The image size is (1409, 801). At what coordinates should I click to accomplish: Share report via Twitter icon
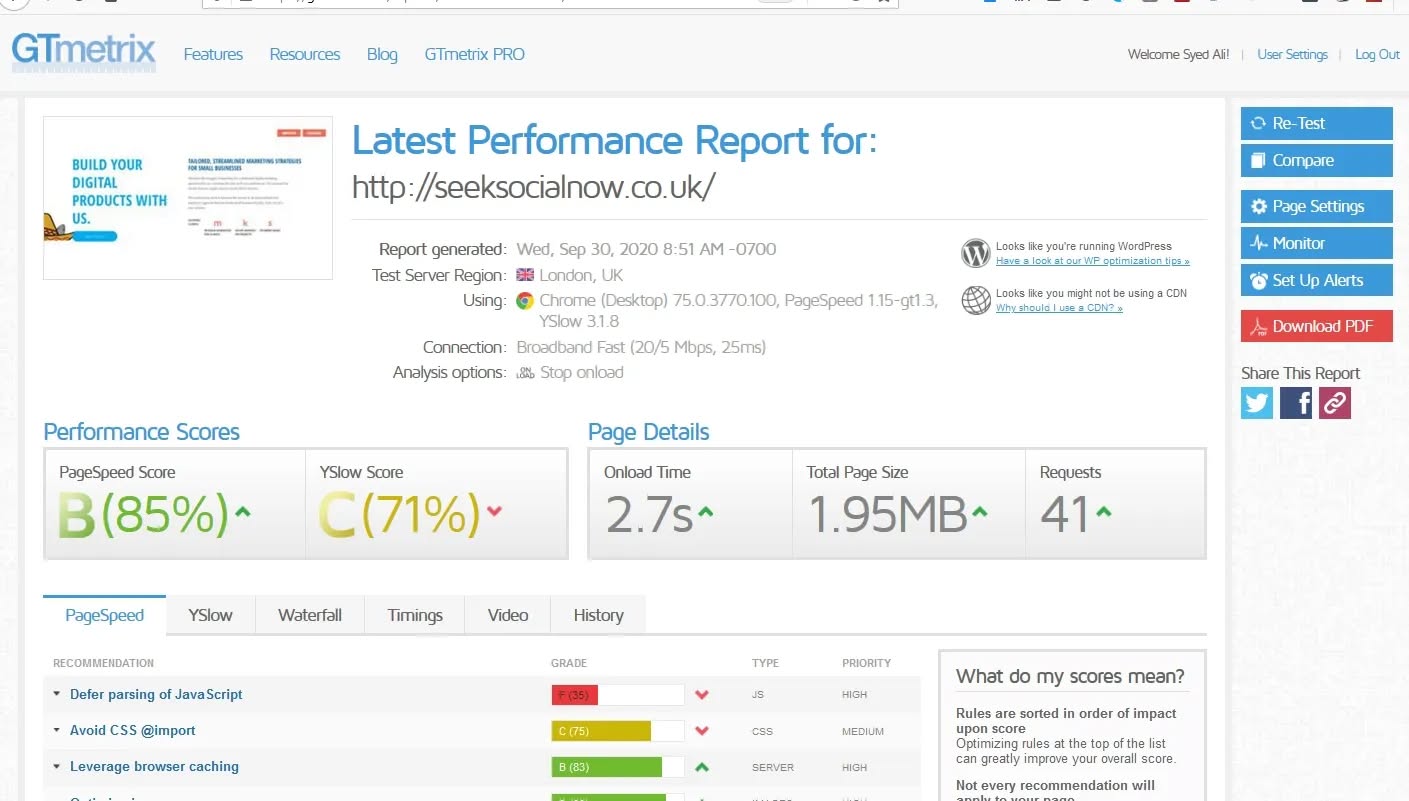[x=1257, y=403]
